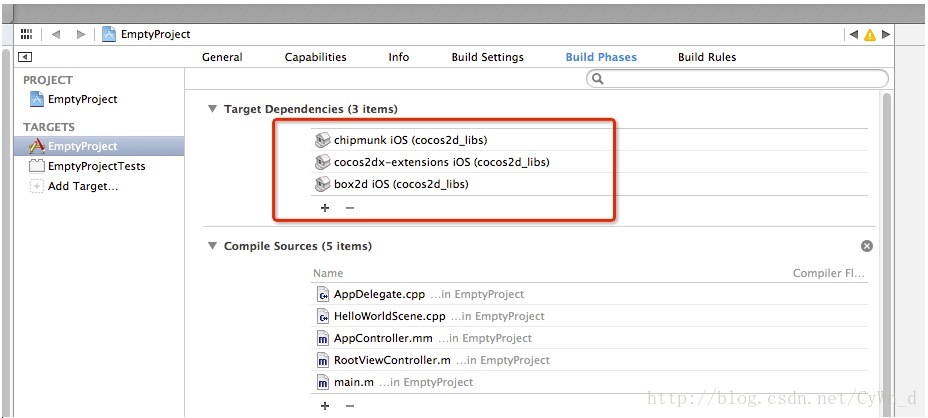Screen dimensions: 928x418
Task: Select EmptyProject app target
Action: click(100, 146)
